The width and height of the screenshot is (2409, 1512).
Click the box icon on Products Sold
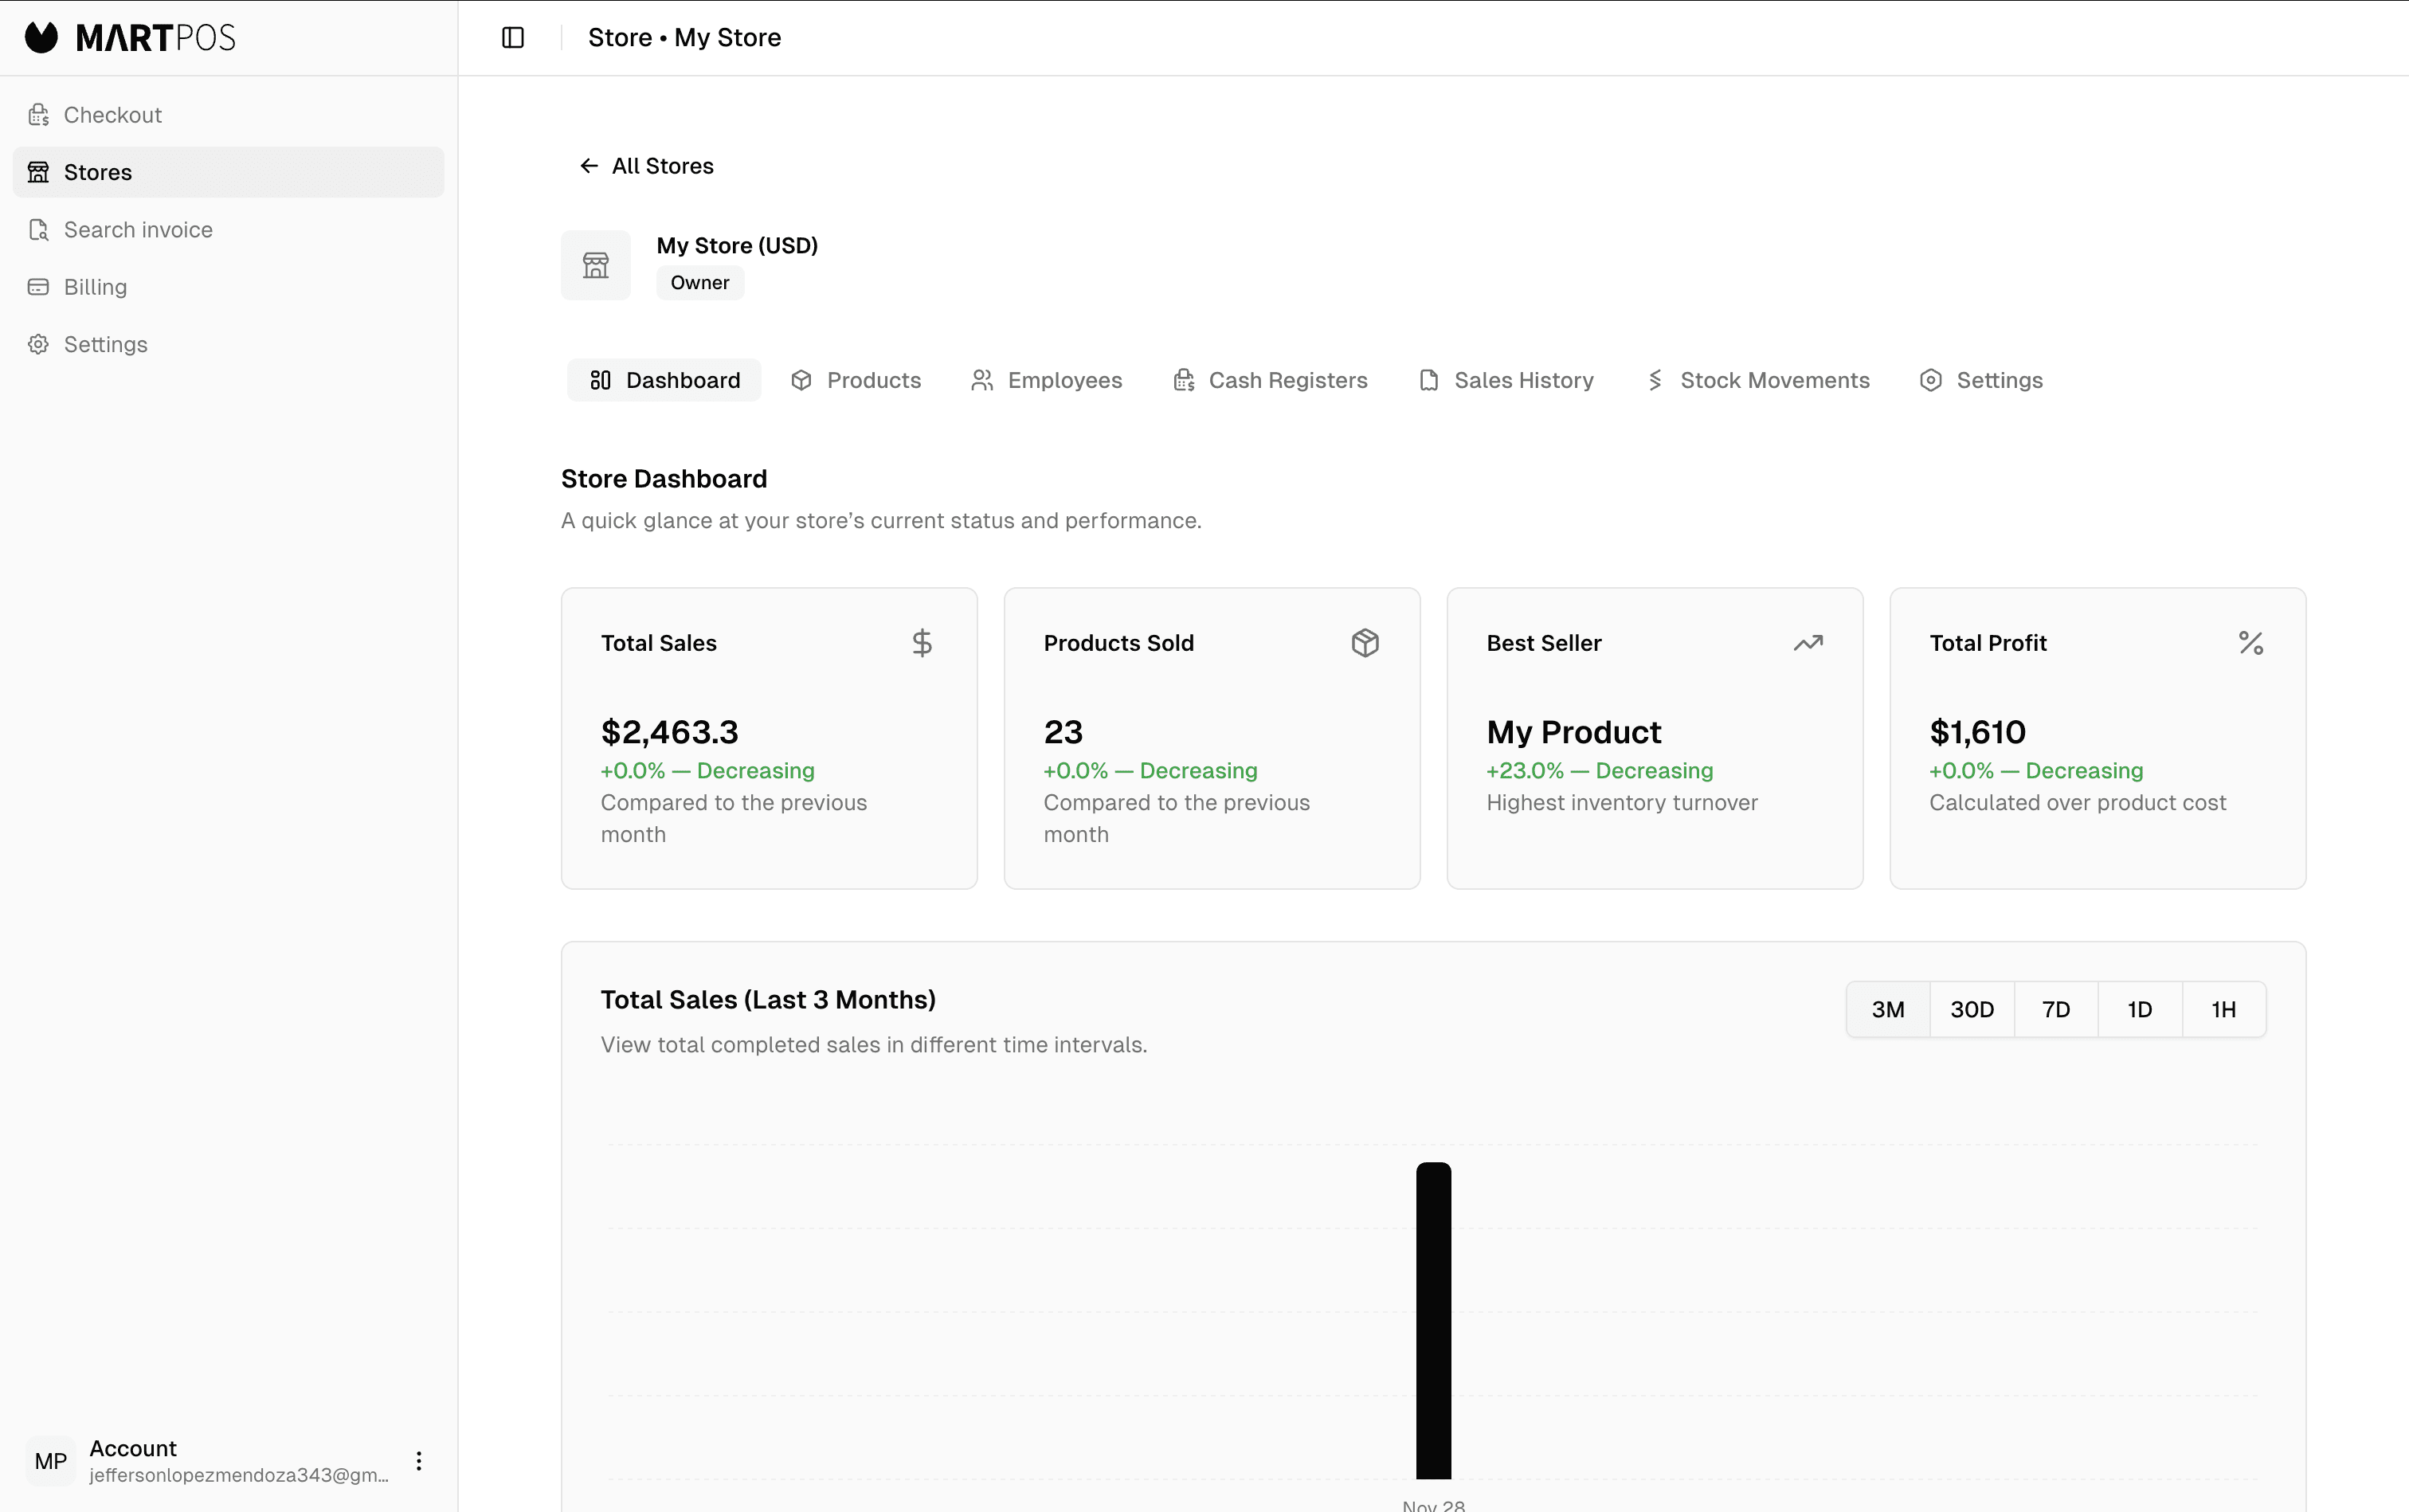click(1365, 643)
